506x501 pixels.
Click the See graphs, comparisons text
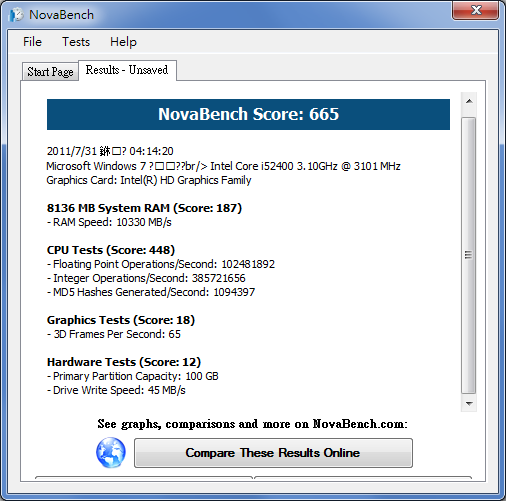pyautogui.click(x=253, y=424)
